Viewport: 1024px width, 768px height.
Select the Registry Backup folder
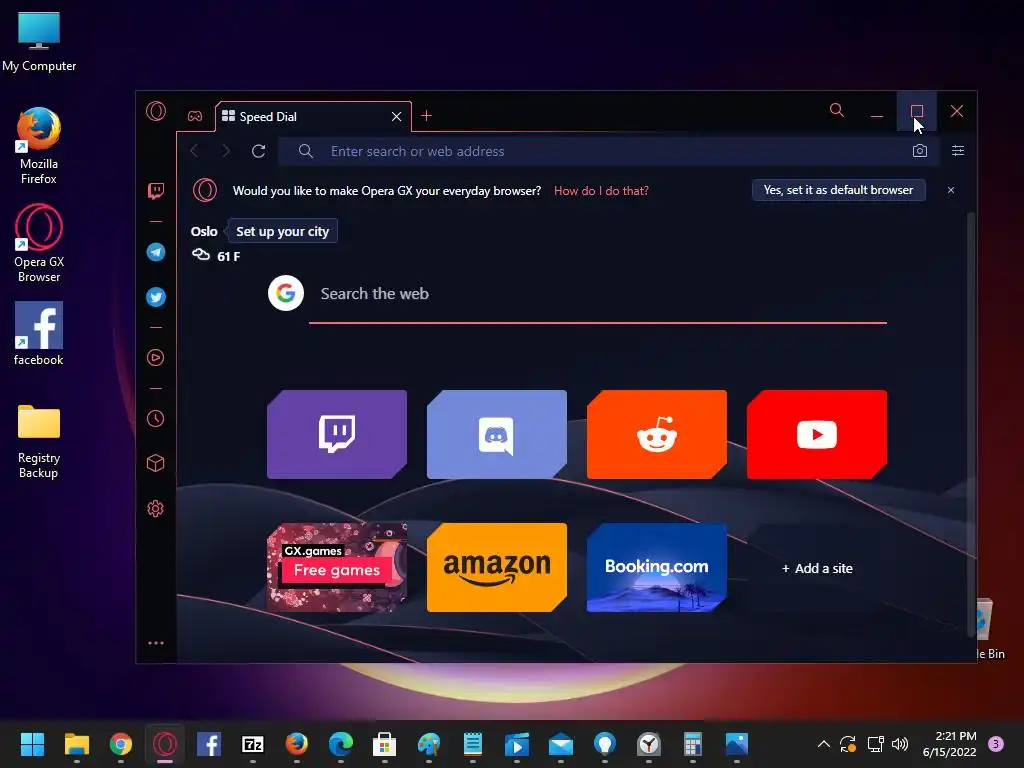tap(39, 441)
